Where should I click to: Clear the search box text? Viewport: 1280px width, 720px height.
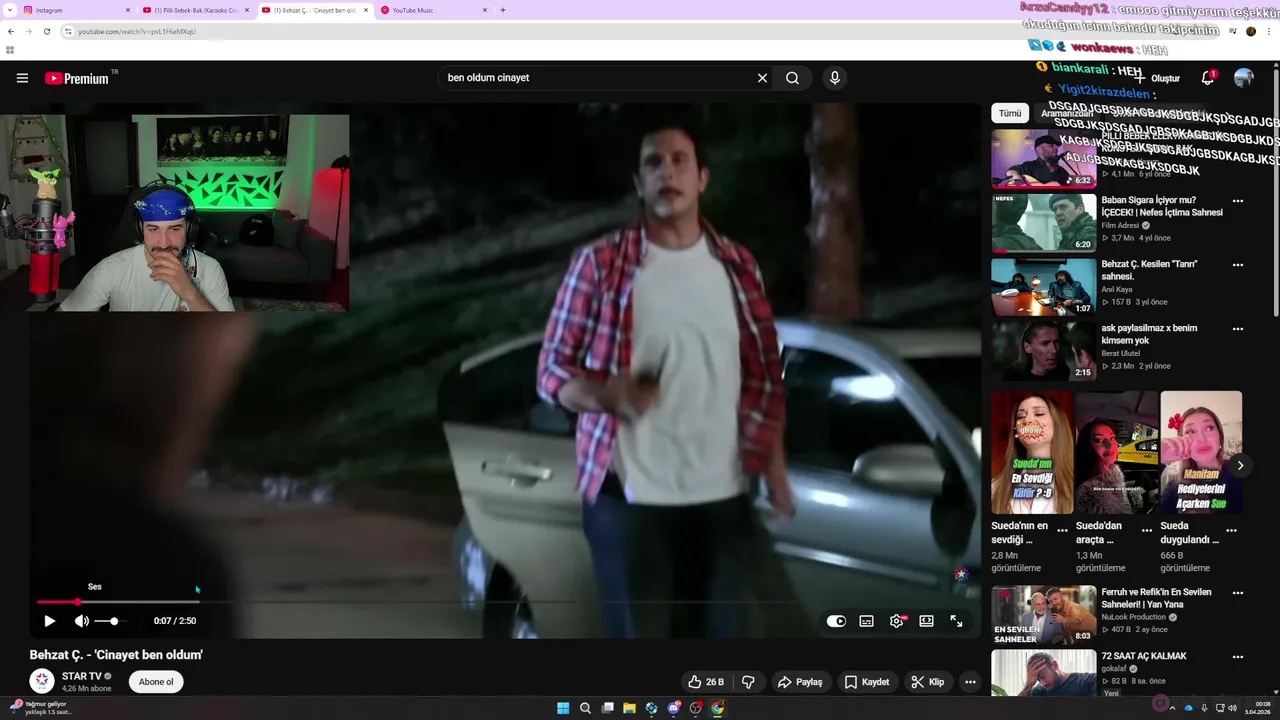(762, 78)
